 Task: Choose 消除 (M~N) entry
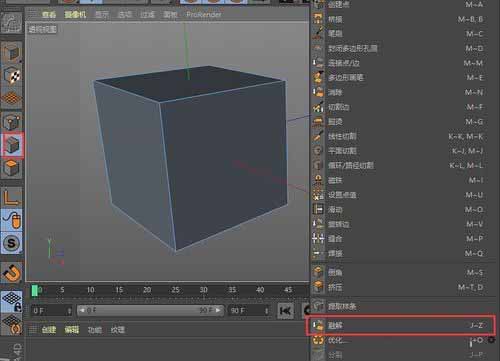[x=404, y=92]
